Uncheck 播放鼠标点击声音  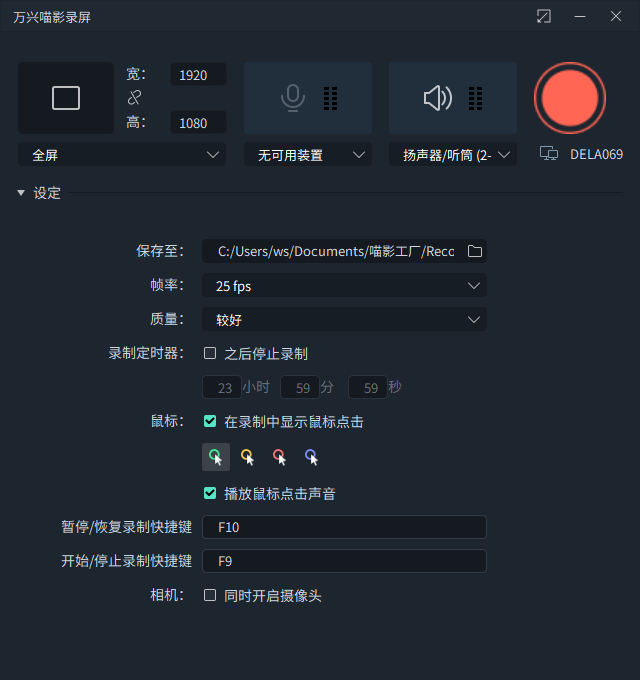[x=210, y=493]
